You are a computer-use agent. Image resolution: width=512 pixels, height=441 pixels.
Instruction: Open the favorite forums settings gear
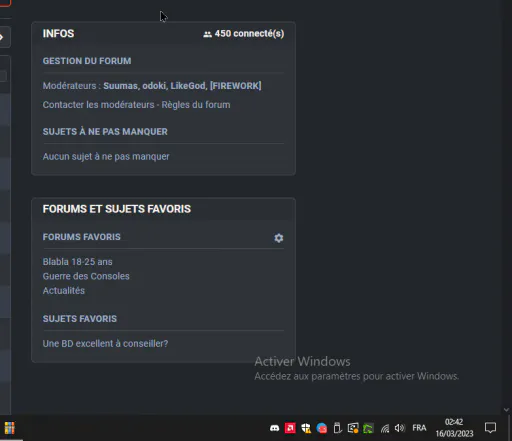coord(279,238)
